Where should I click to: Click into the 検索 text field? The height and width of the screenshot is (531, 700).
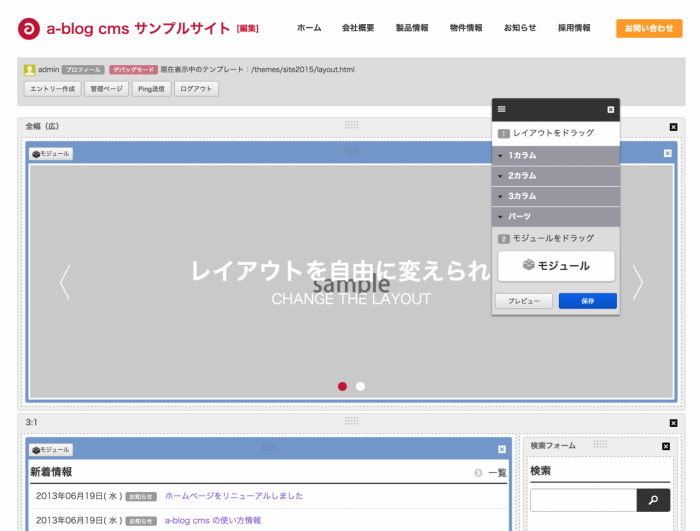coord(583,500)
